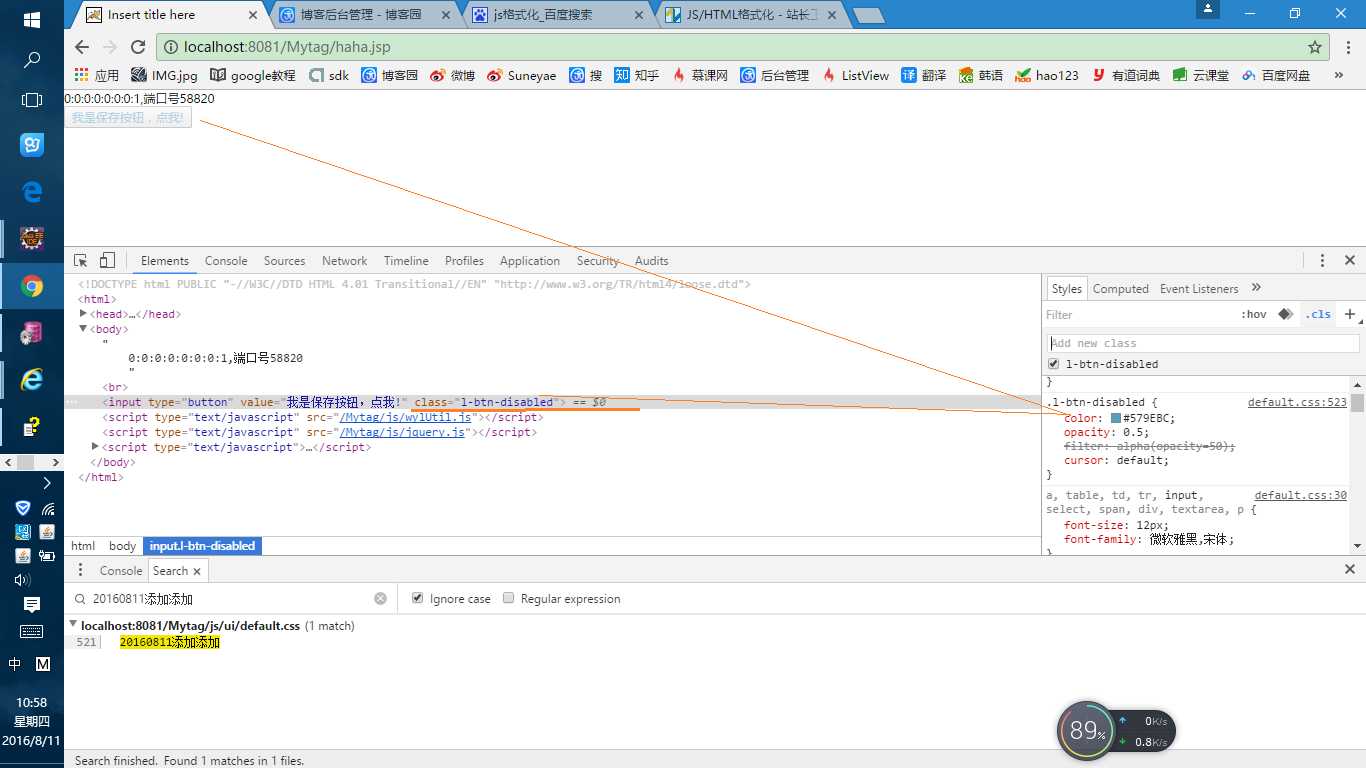Expand hidden system tray icons chevron
Viewport: 1366px width, 768px height.
[x=47, y=483]
